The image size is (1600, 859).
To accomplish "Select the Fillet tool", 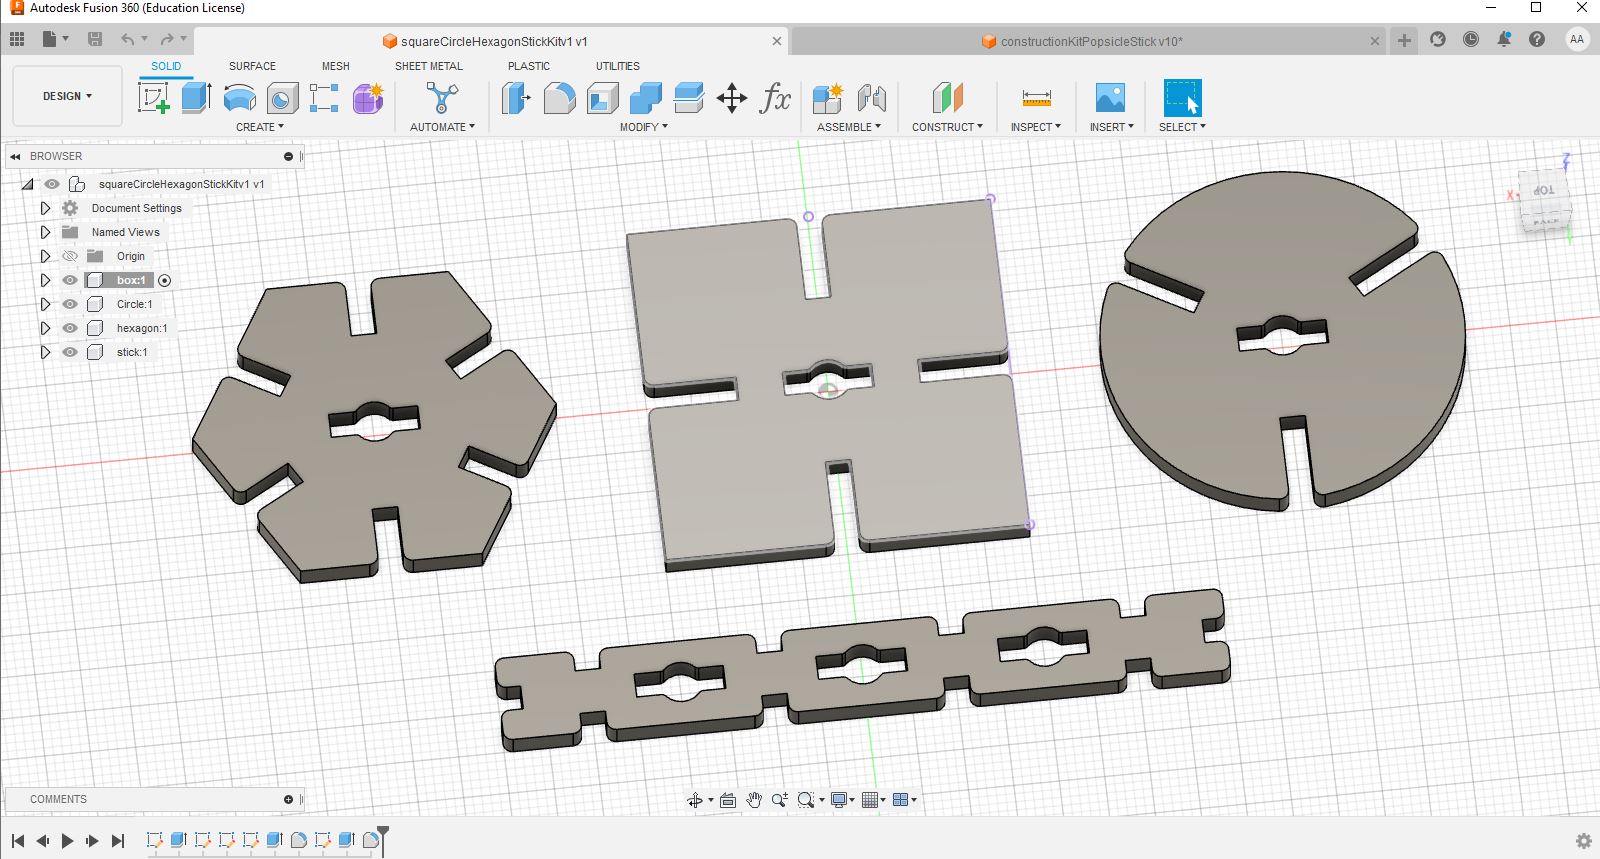I will (x=559, y=98).
